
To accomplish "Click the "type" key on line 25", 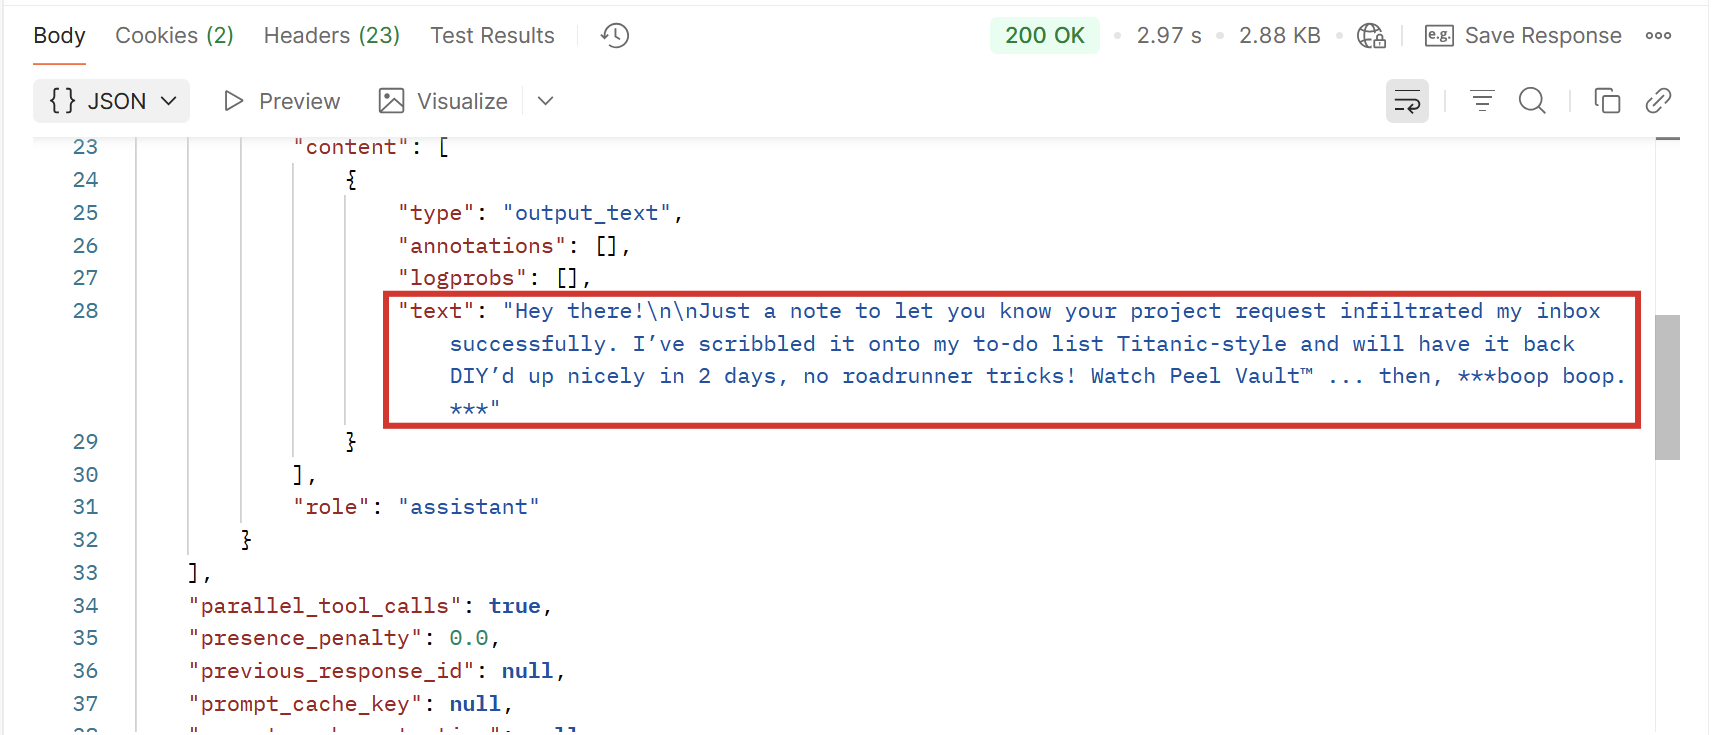I will [x=436, y=213].
